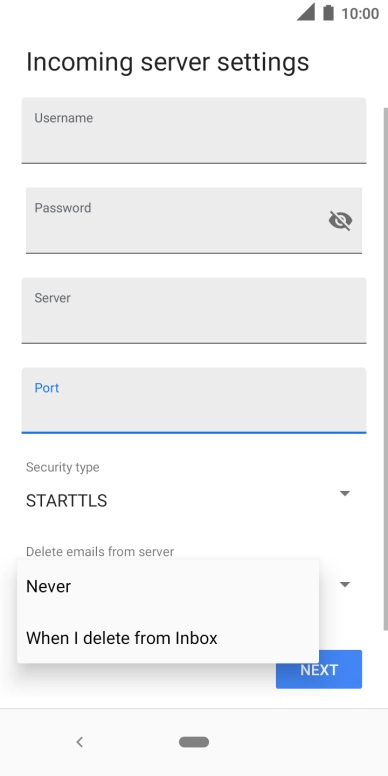Select STARTTLS security type value

click(66, 501)
